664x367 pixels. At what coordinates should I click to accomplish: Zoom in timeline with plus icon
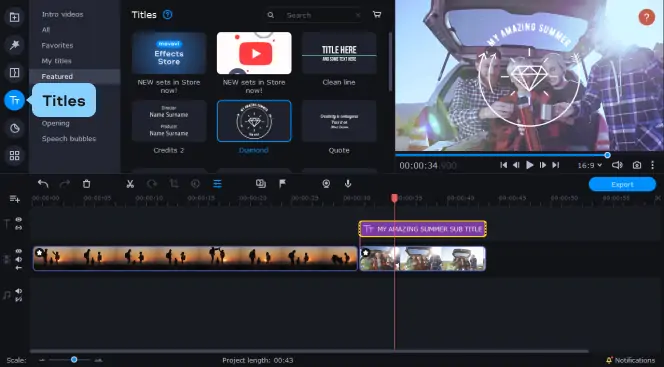(x=98, y=360)
